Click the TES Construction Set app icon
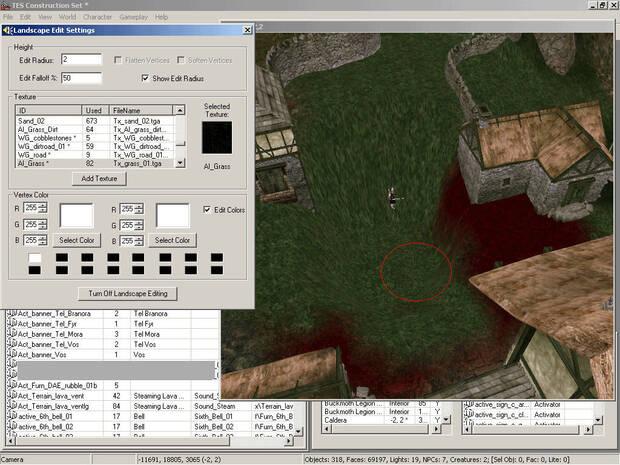 pos(6,5)
